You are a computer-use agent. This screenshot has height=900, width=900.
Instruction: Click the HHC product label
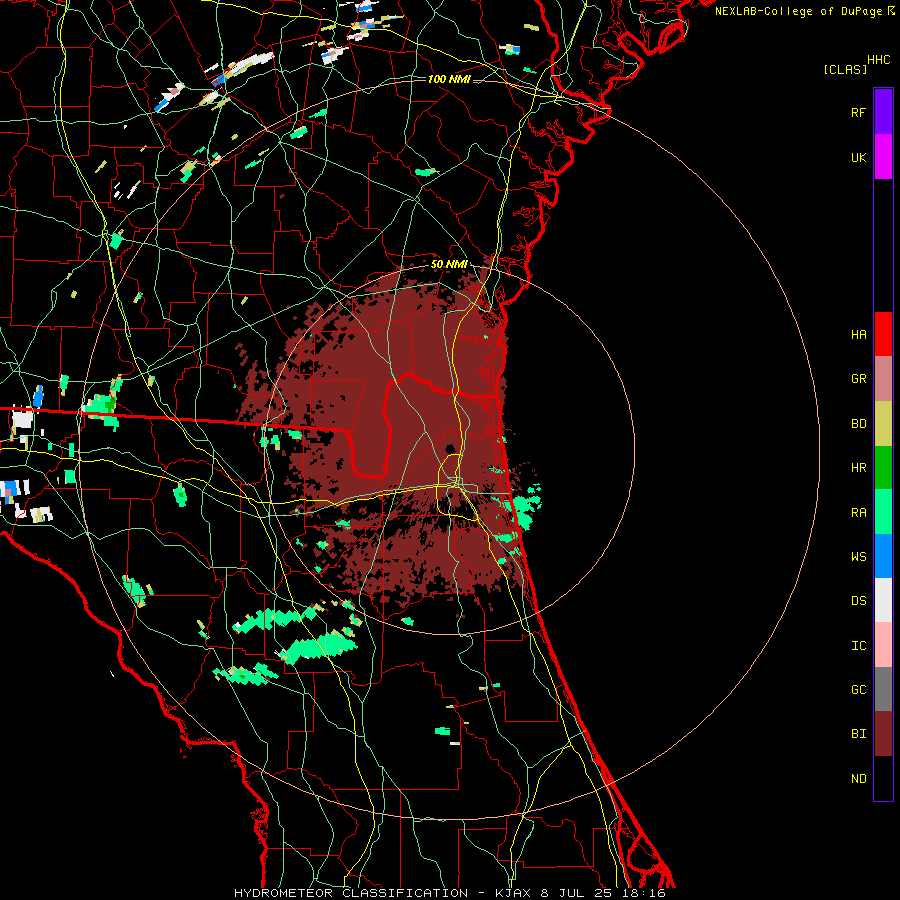[x=879, y=60]
